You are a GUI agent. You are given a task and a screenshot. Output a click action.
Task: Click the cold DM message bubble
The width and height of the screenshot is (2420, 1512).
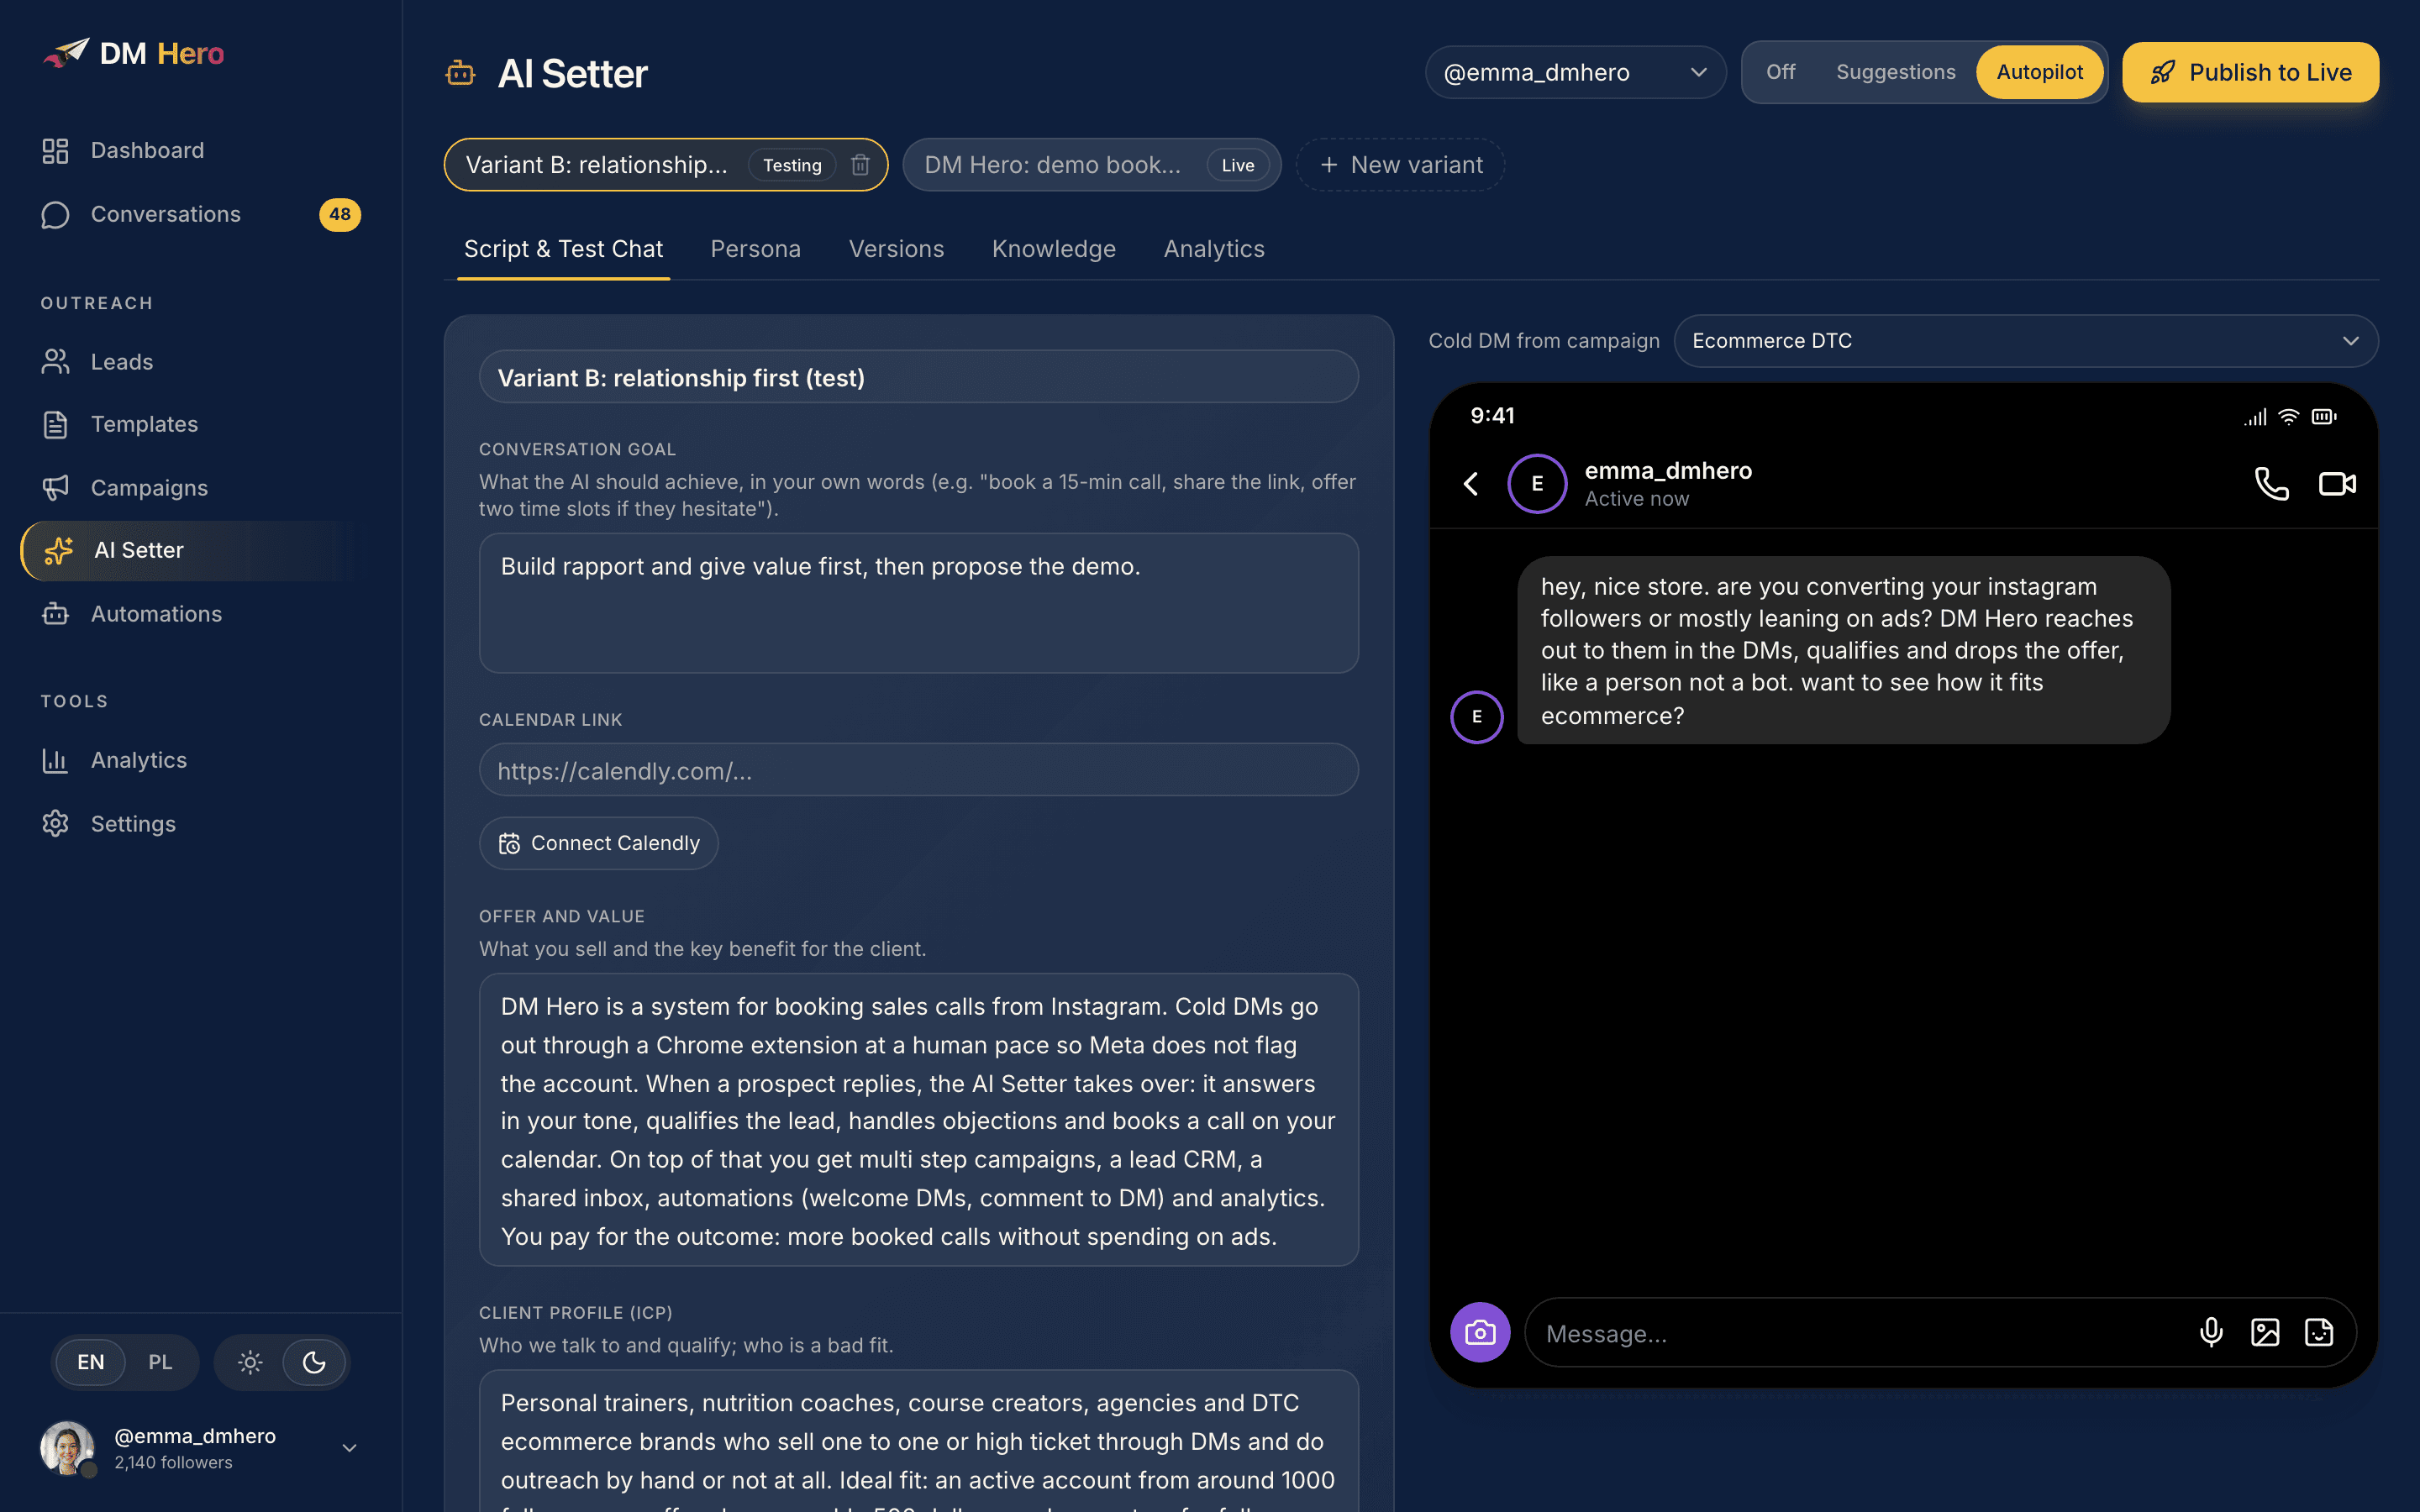pos(1843,650)
